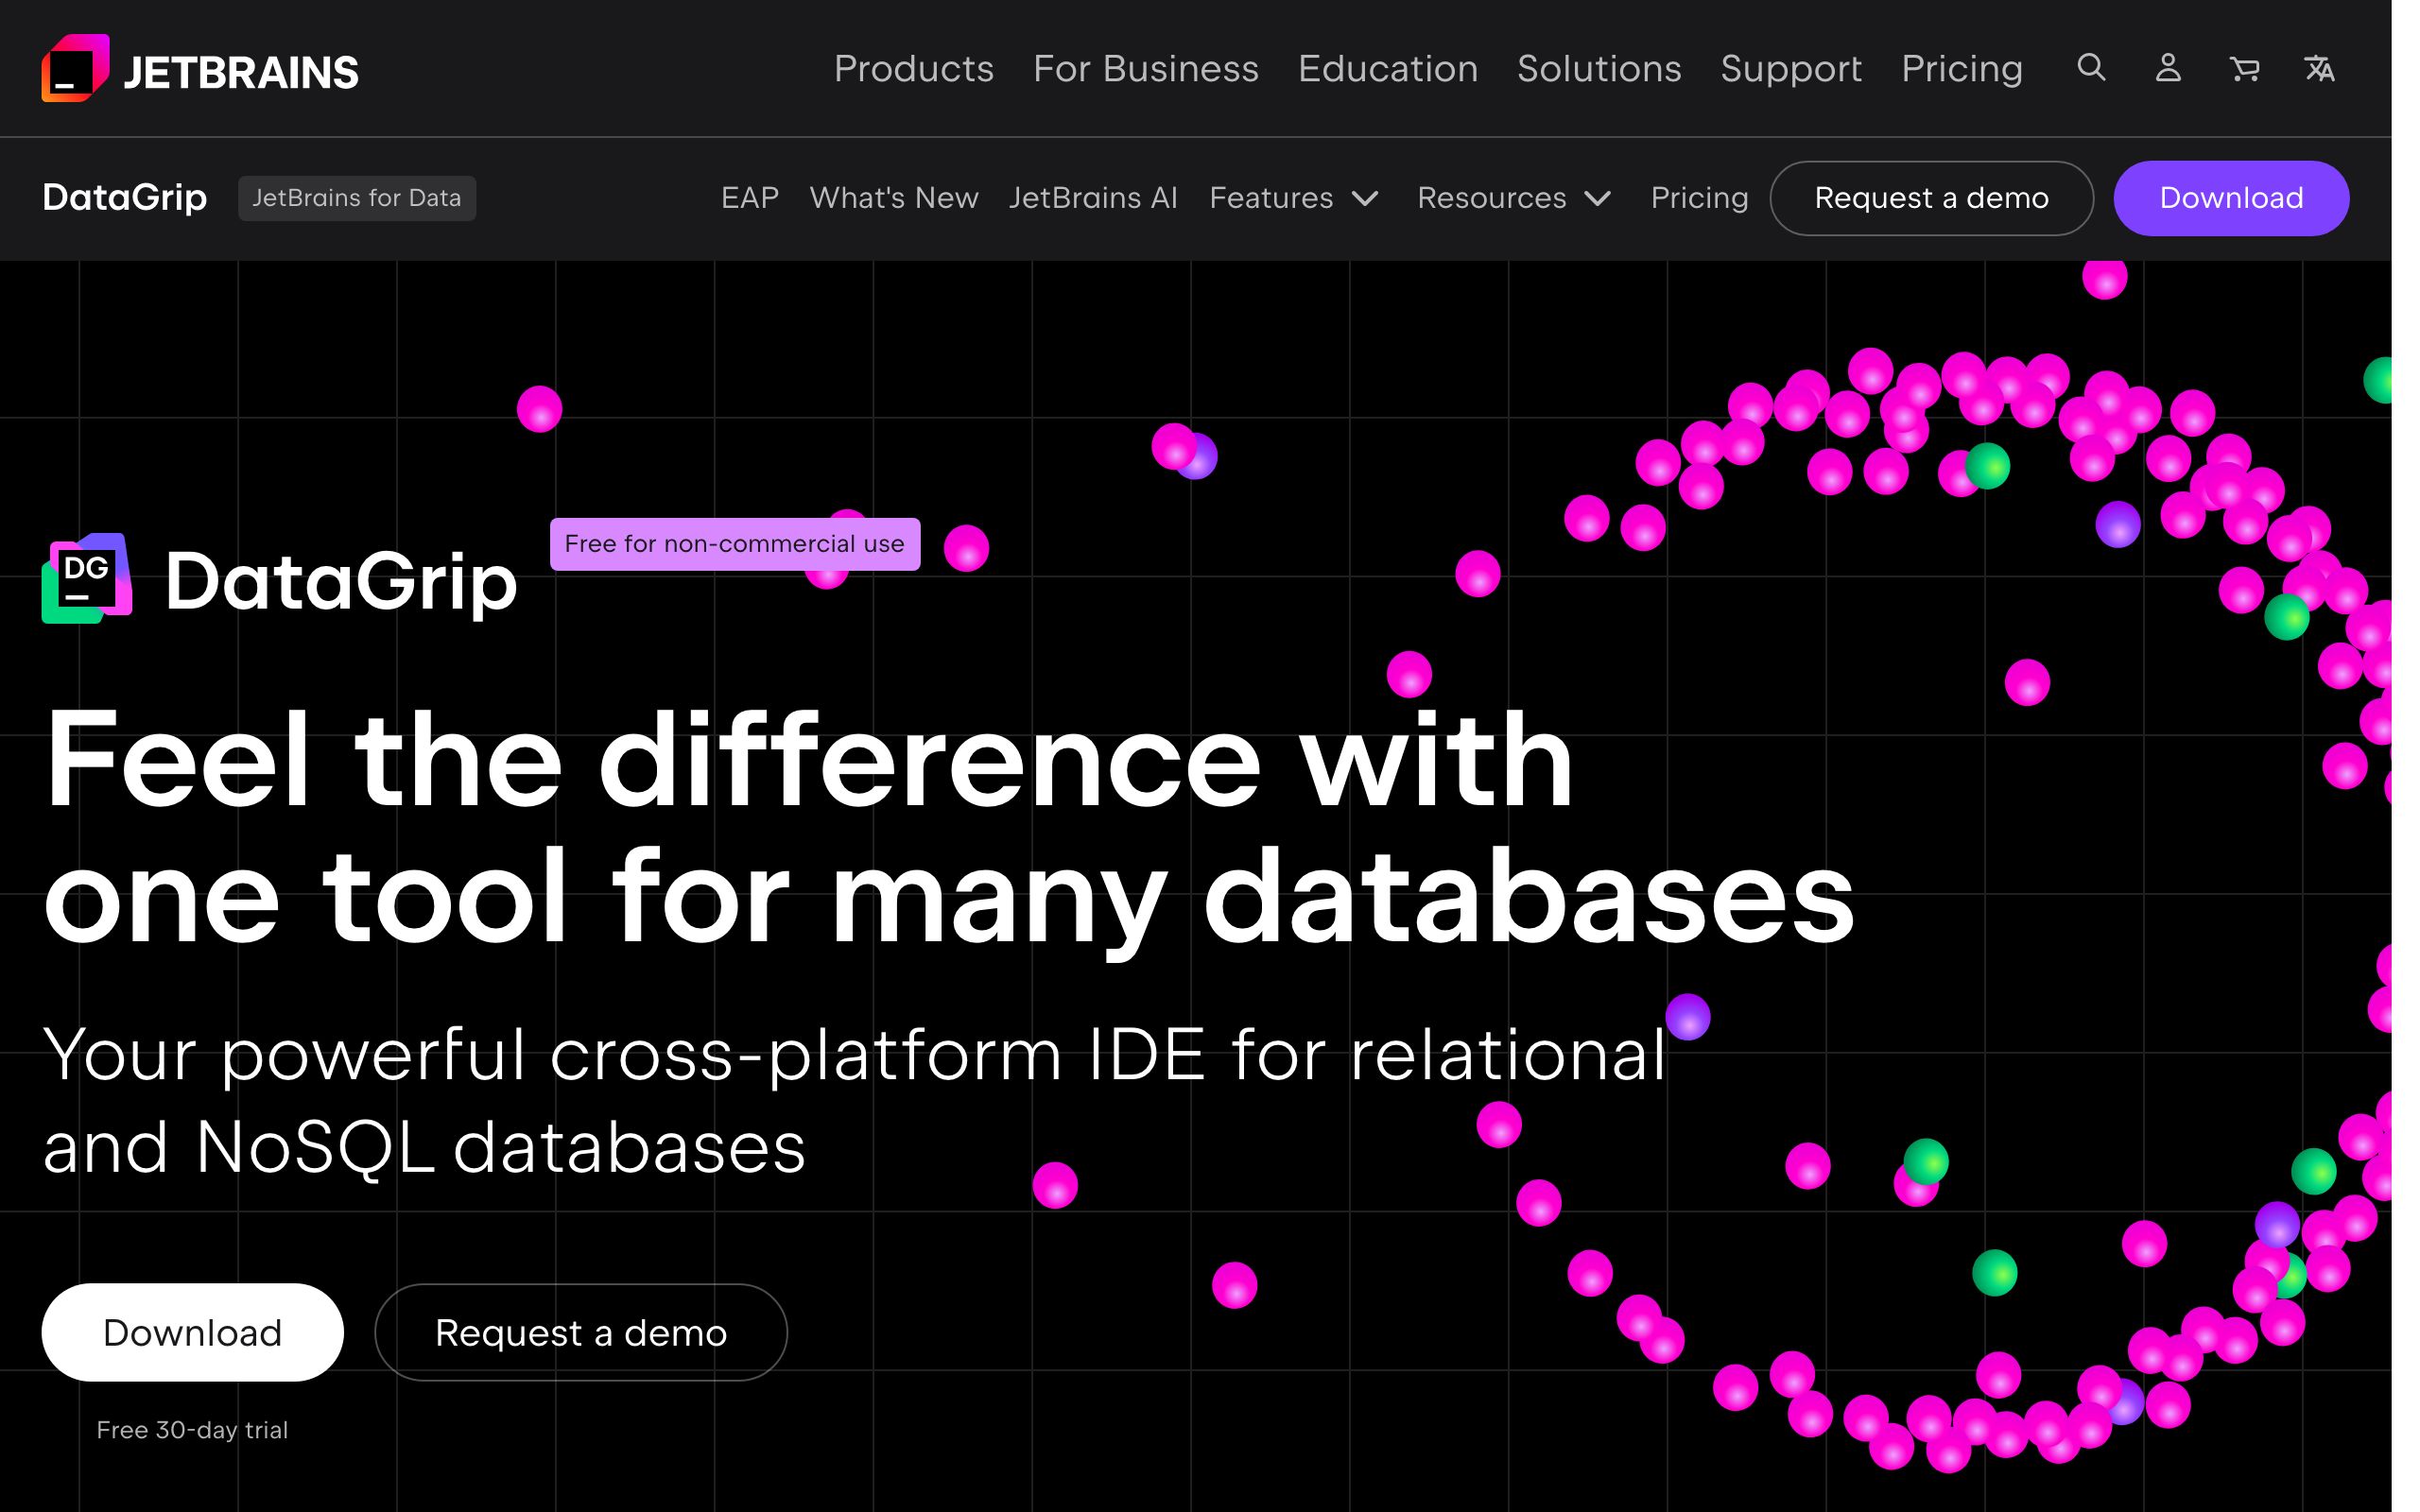Click the DataGrip title in sub-navigation

click(125, 198)
